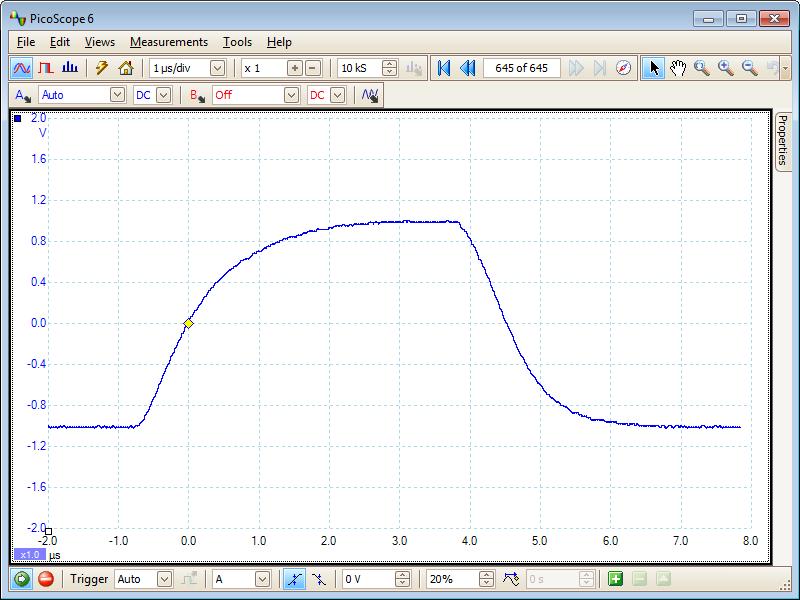Screen dimensions: 800x600
Task: Select rising edge trigger
Action: coord(294,579)
